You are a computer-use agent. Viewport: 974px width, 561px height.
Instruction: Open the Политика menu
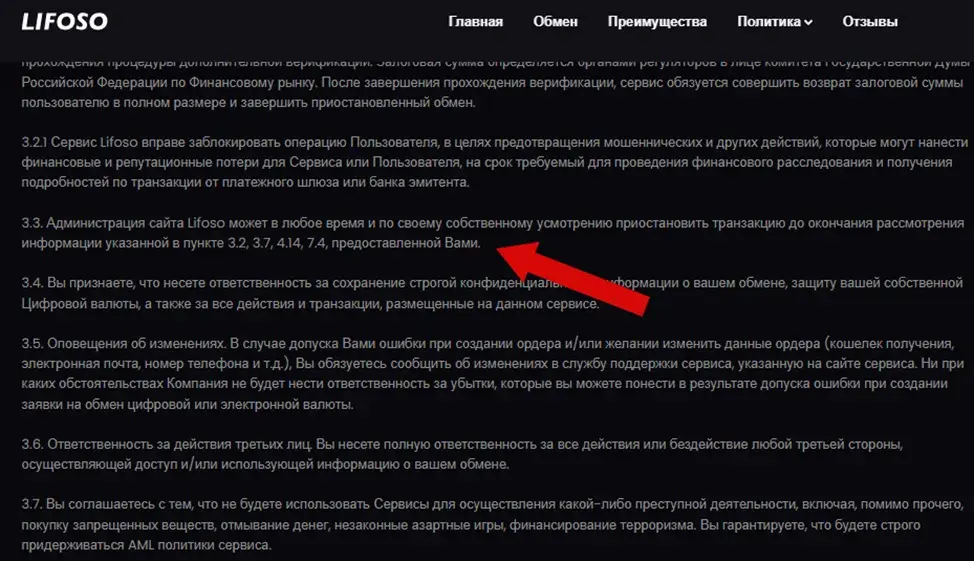769,22
